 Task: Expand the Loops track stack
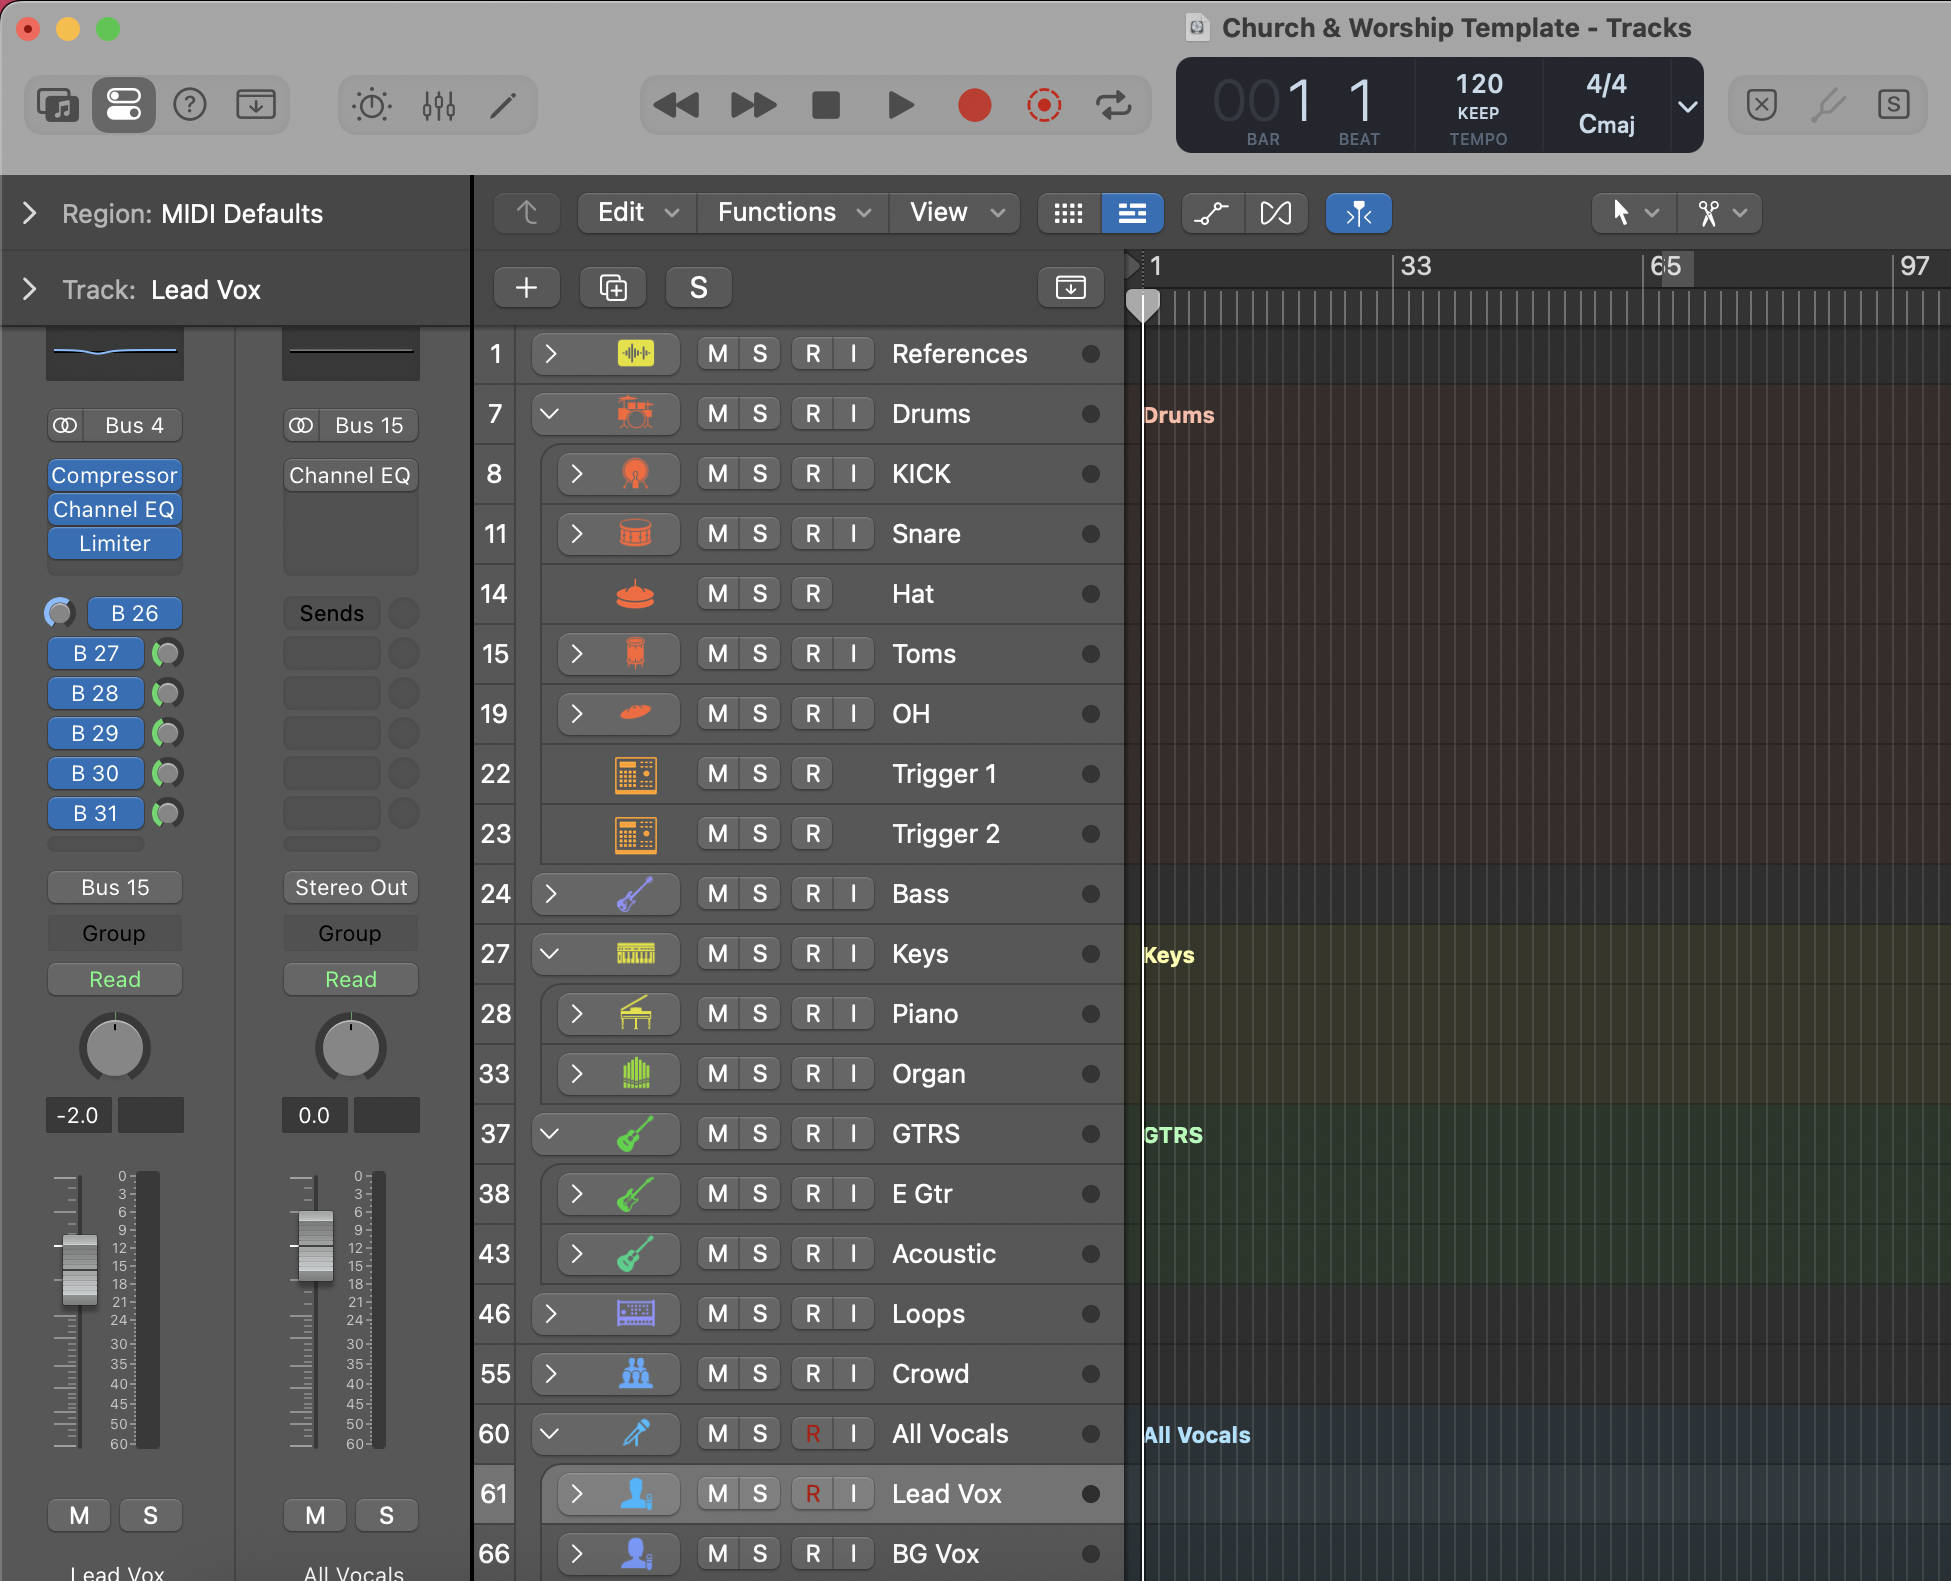pyautogui.click(x=551, y=1314)
